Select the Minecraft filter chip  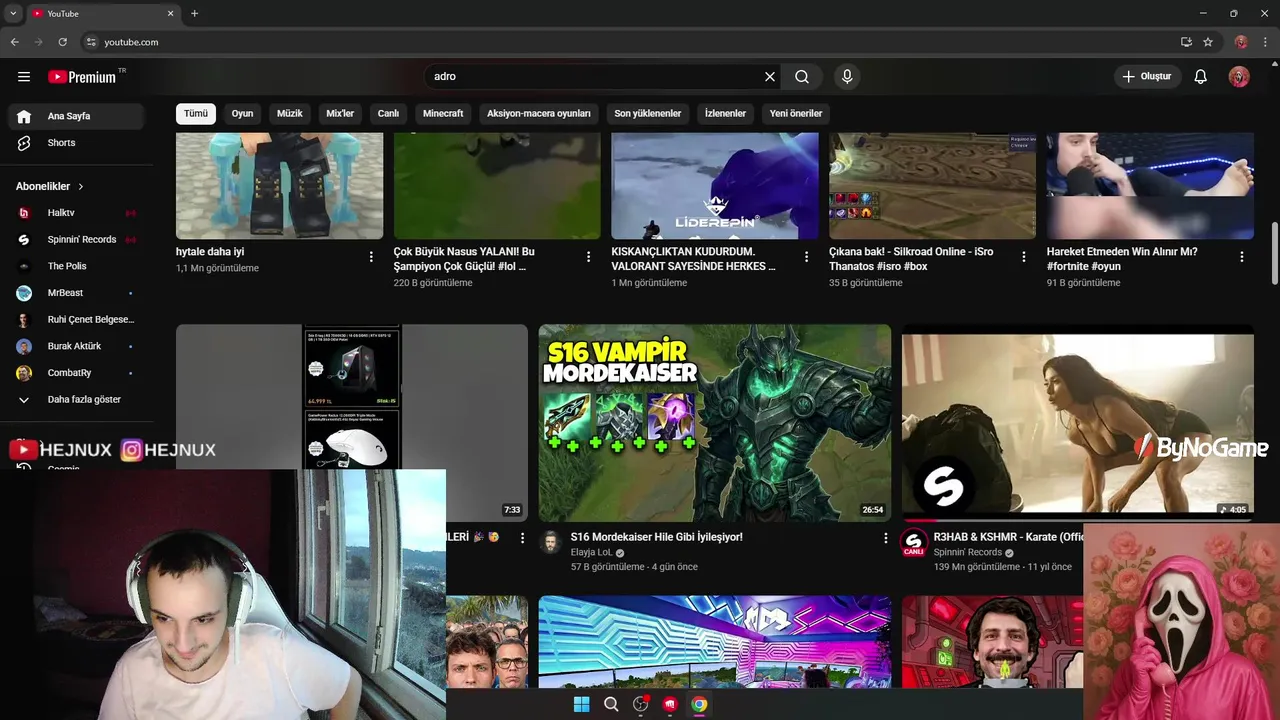coord(443,113)
